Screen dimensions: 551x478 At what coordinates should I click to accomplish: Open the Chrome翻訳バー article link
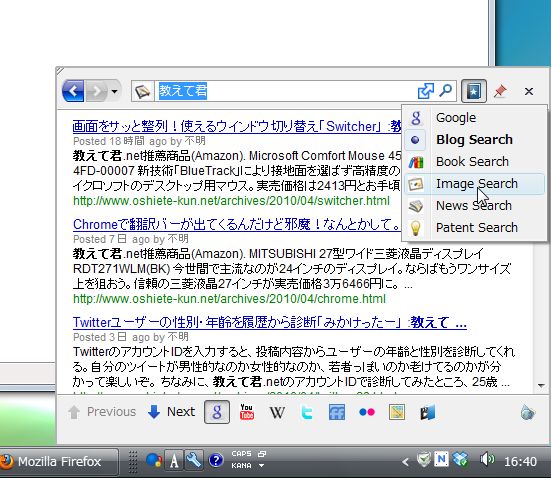(x=236, y=224)
